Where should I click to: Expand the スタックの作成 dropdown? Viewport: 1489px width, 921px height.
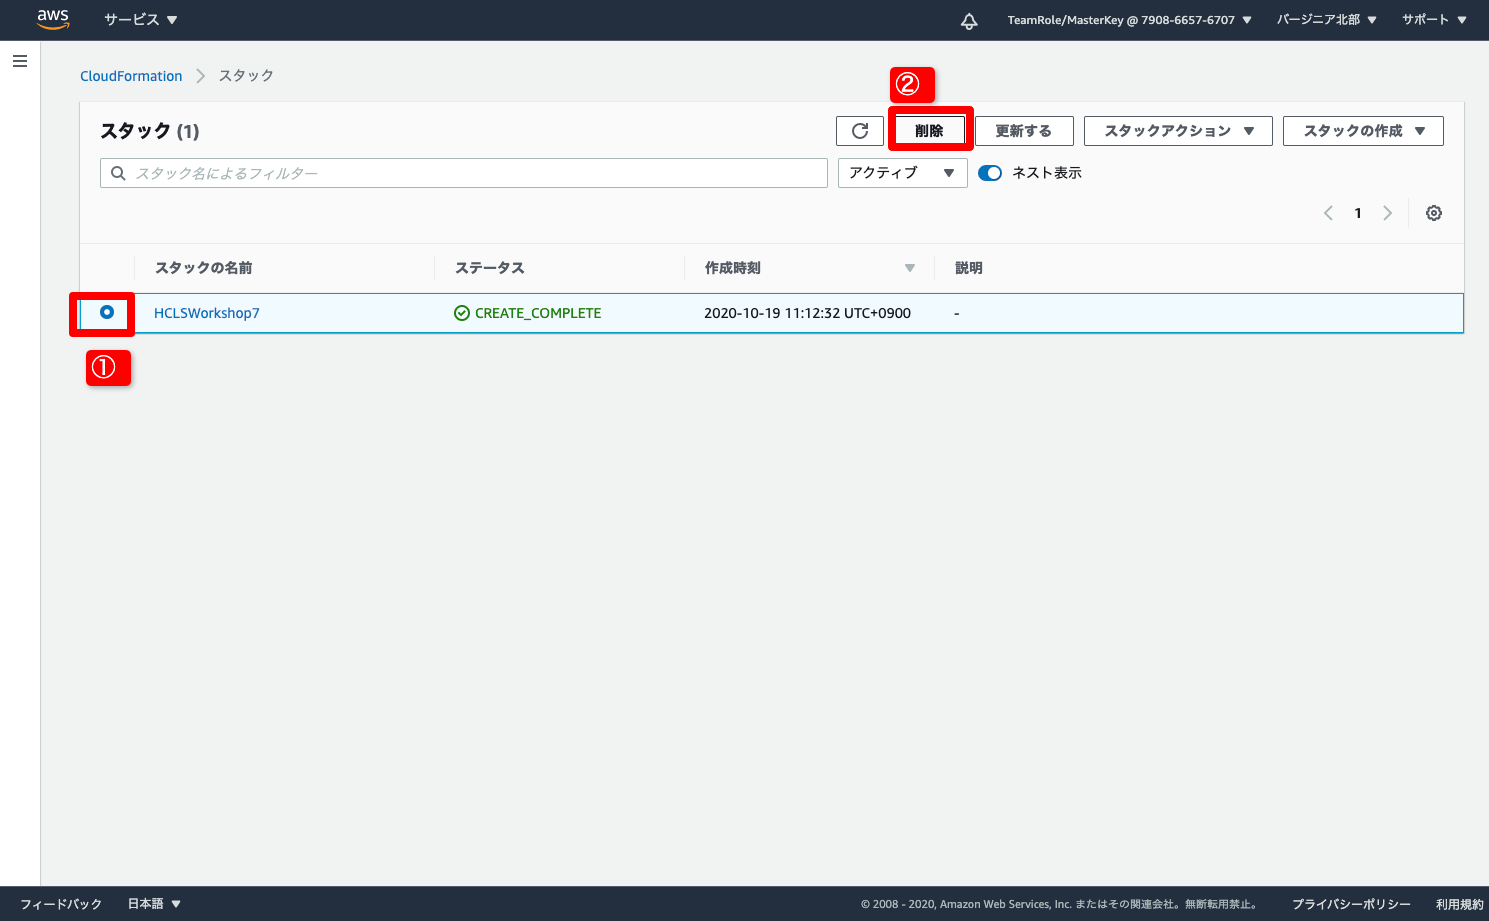1363,131
